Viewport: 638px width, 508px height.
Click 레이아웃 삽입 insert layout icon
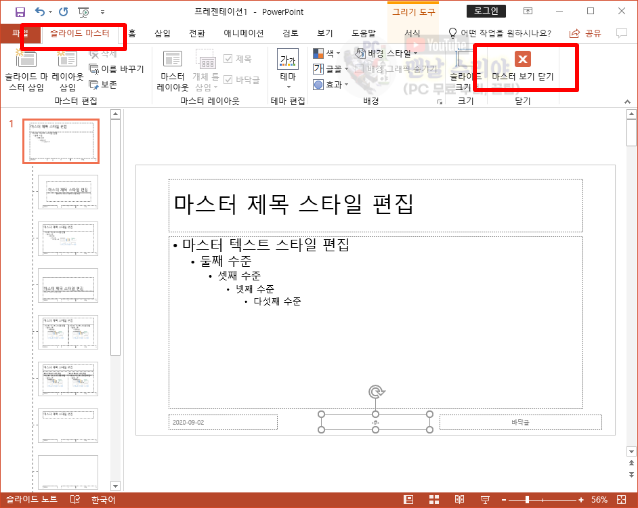point(68,69)
